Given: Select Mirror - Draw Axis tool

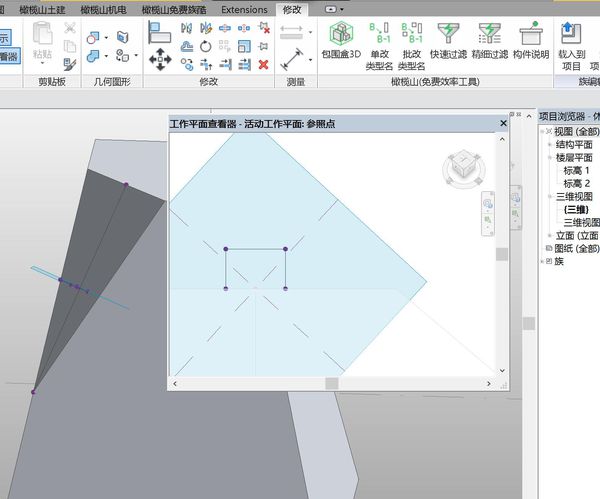Looking at the screenshot, I should point(206,28).
